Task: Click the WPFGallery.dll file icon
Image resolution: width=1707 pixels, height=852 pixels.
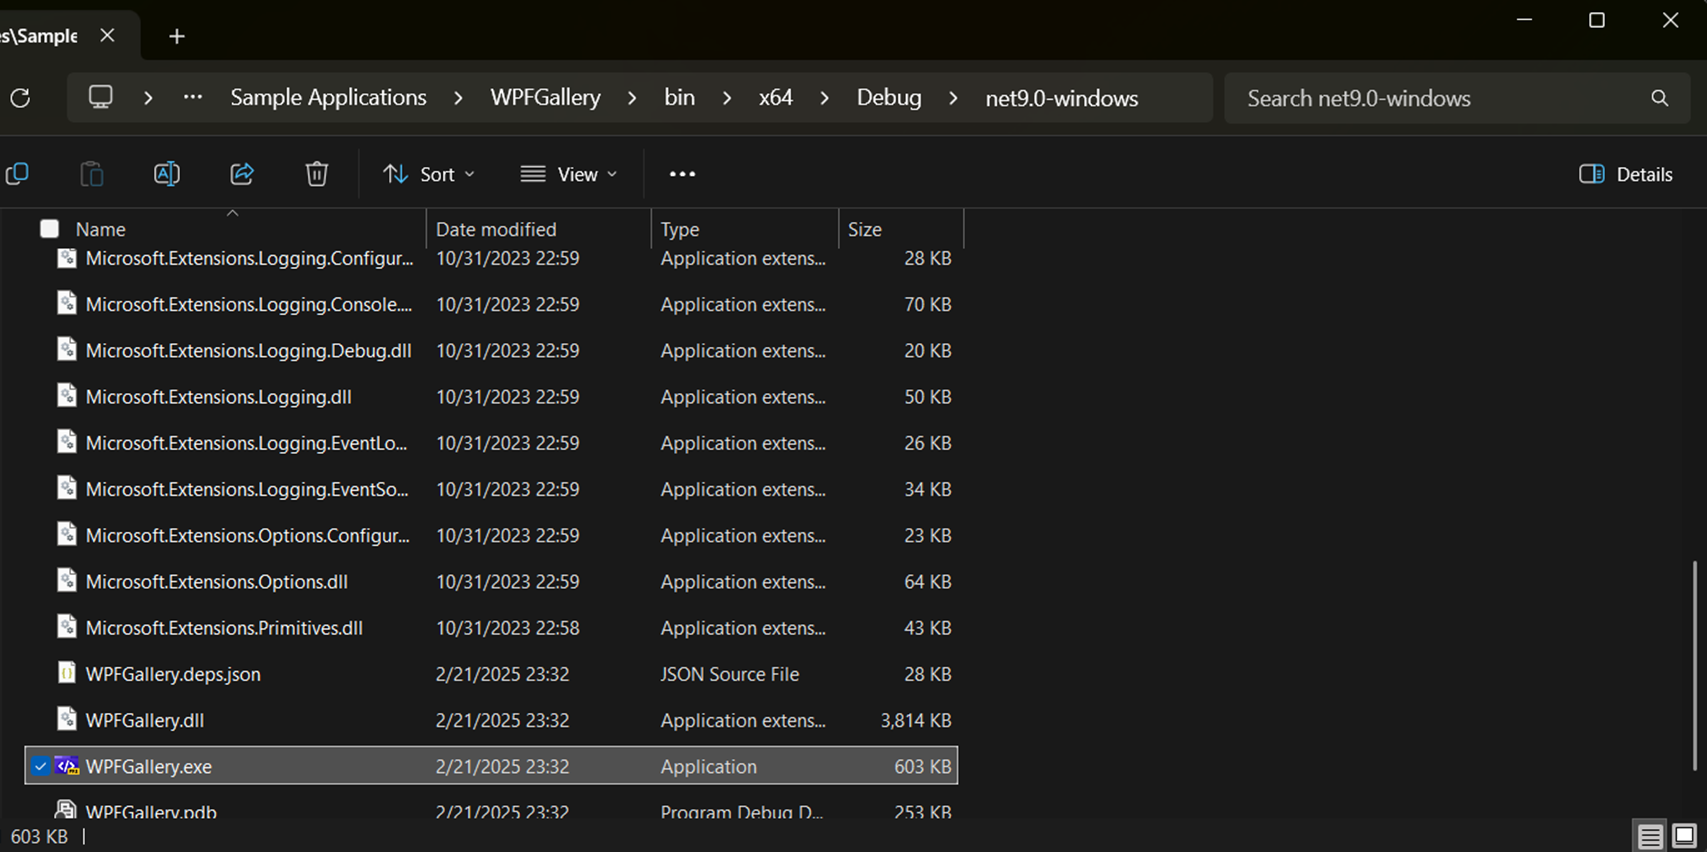Action: (x=67, y=719)
